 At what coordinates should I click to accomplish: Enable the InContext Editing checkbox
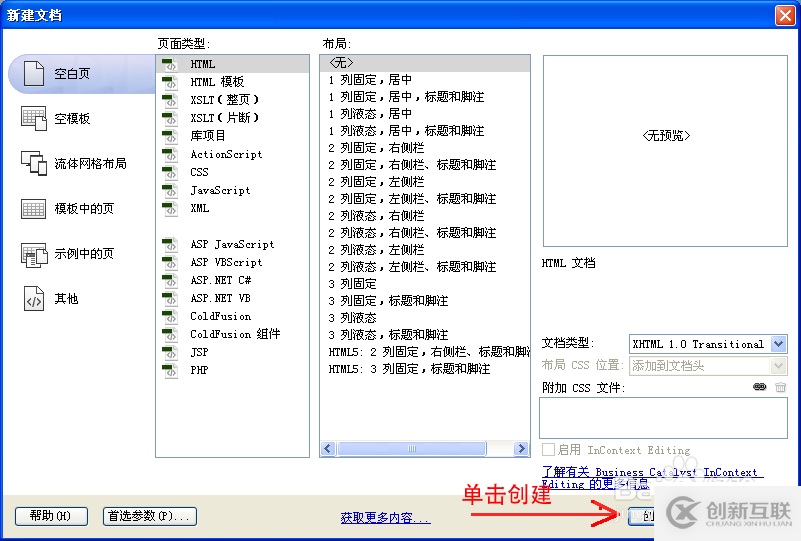tap(548, 450)
